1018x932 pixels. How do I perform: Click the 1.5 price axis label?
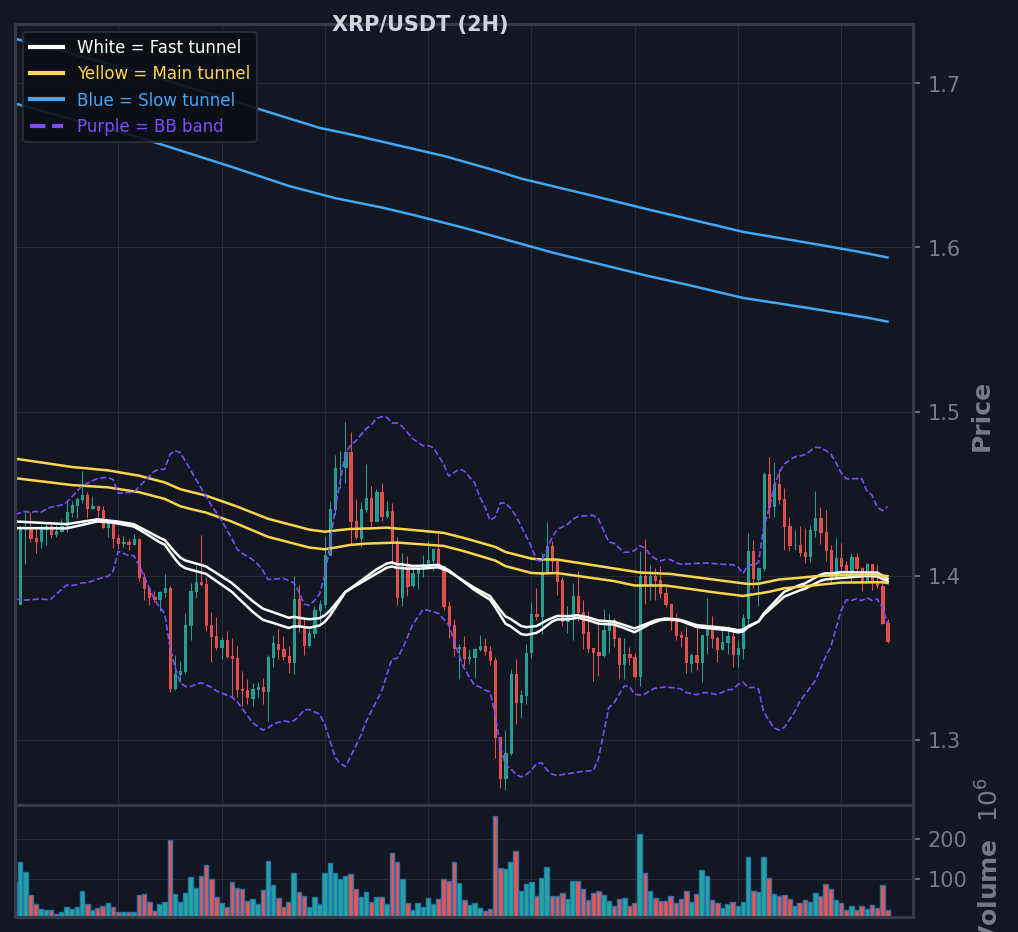[x=943, y=412]
